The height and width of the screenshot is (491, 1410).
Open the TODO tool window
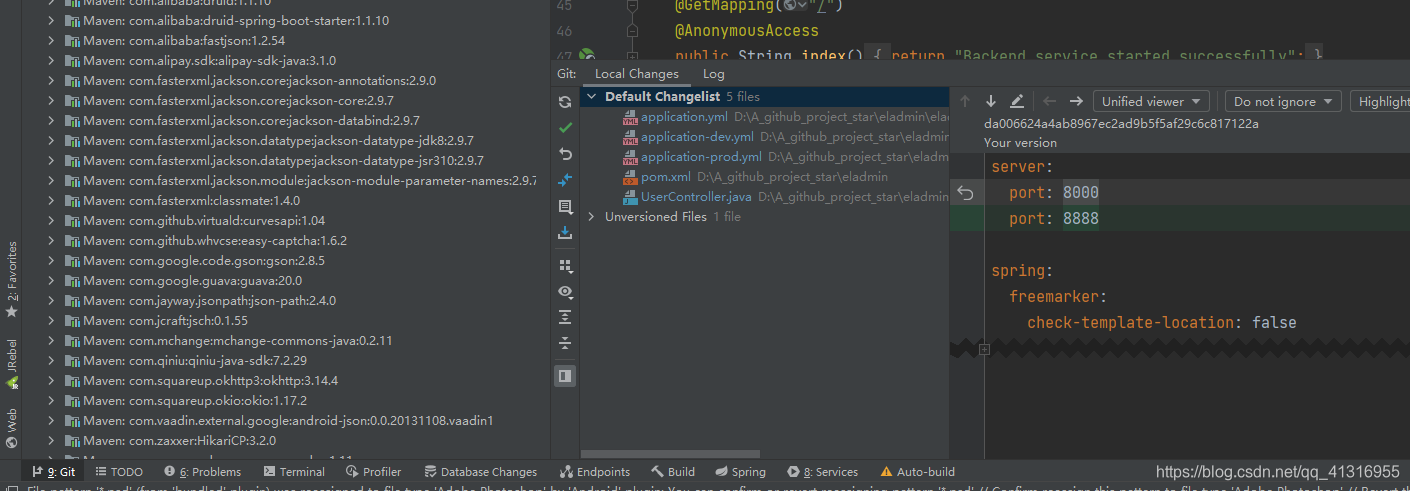pos(118,472)
